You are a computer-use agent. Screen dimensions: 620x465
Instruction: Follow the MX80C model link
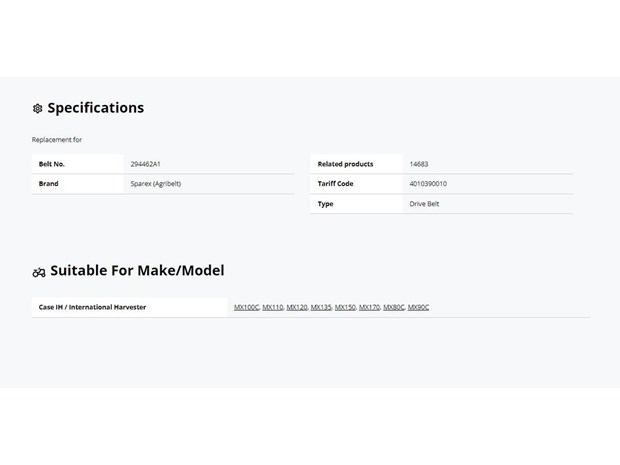pos(394,307)
